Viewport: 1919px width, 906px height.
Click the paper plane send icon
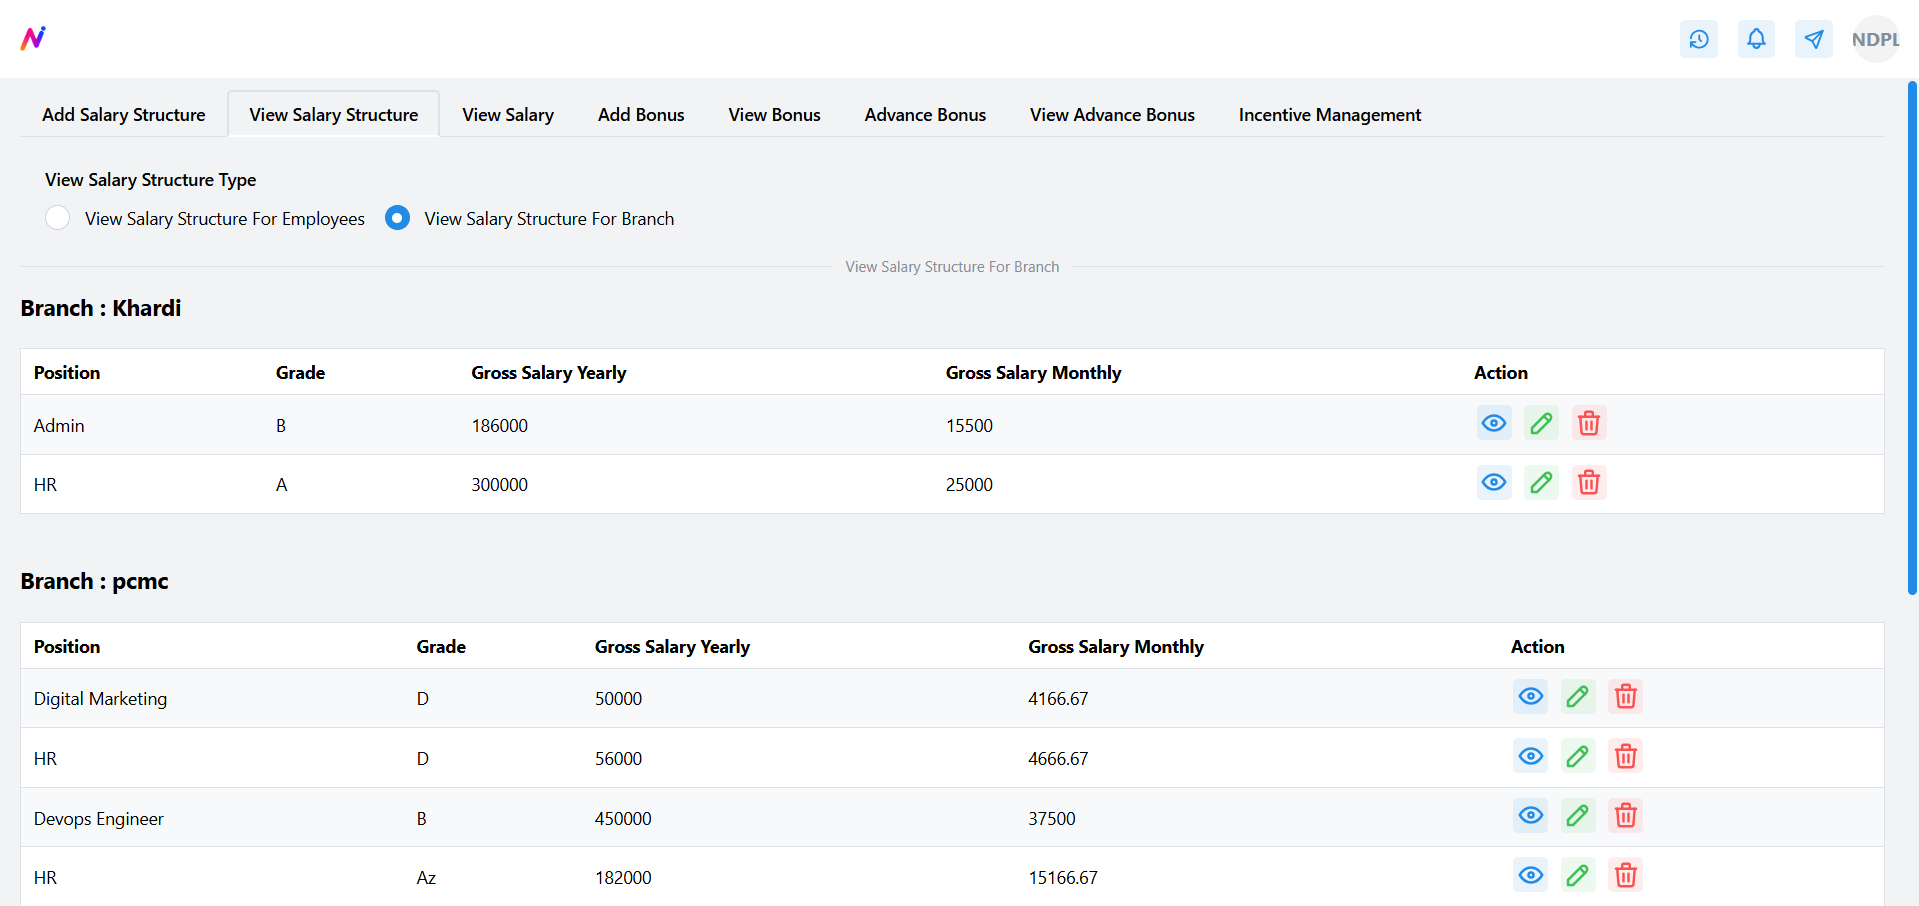pos(1813,39)
